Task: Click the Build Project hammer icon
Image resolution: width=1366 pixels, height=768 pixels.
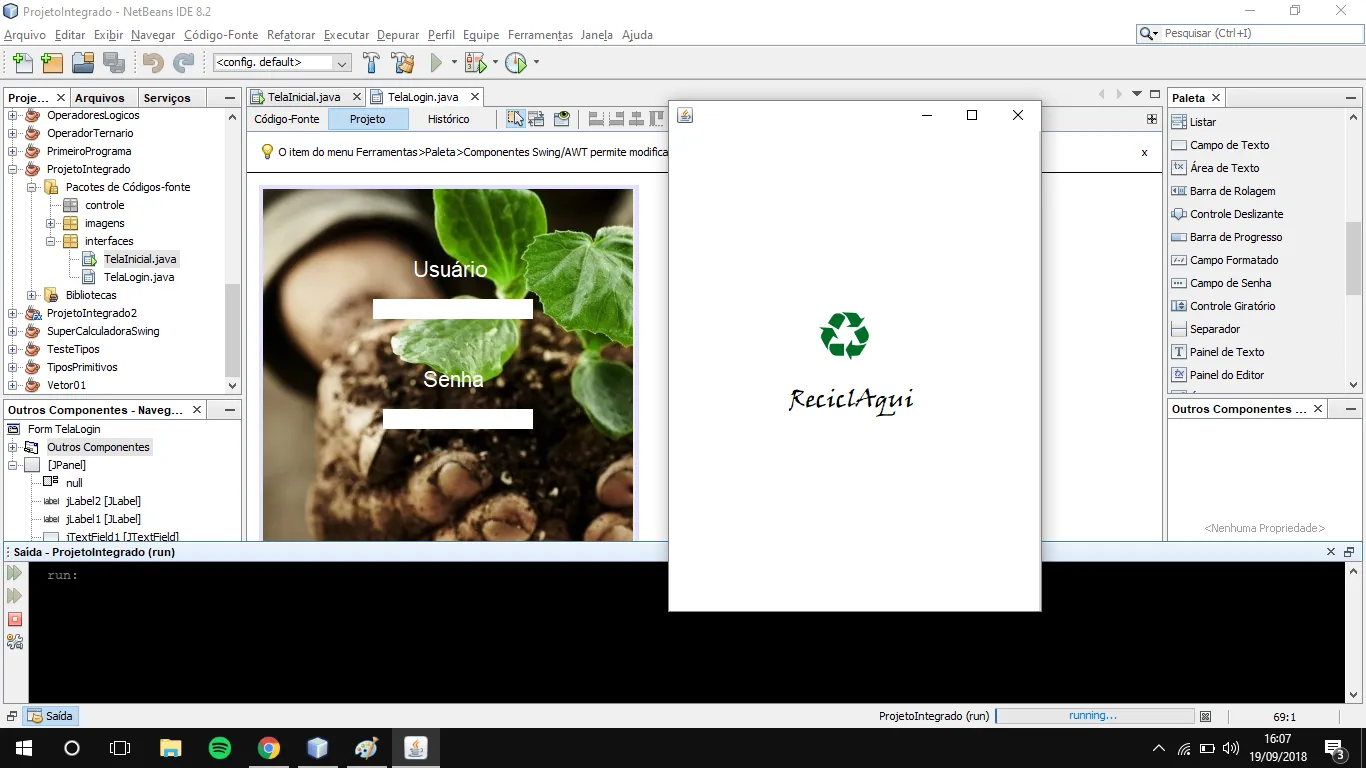Action: click(x=371, y=63)
